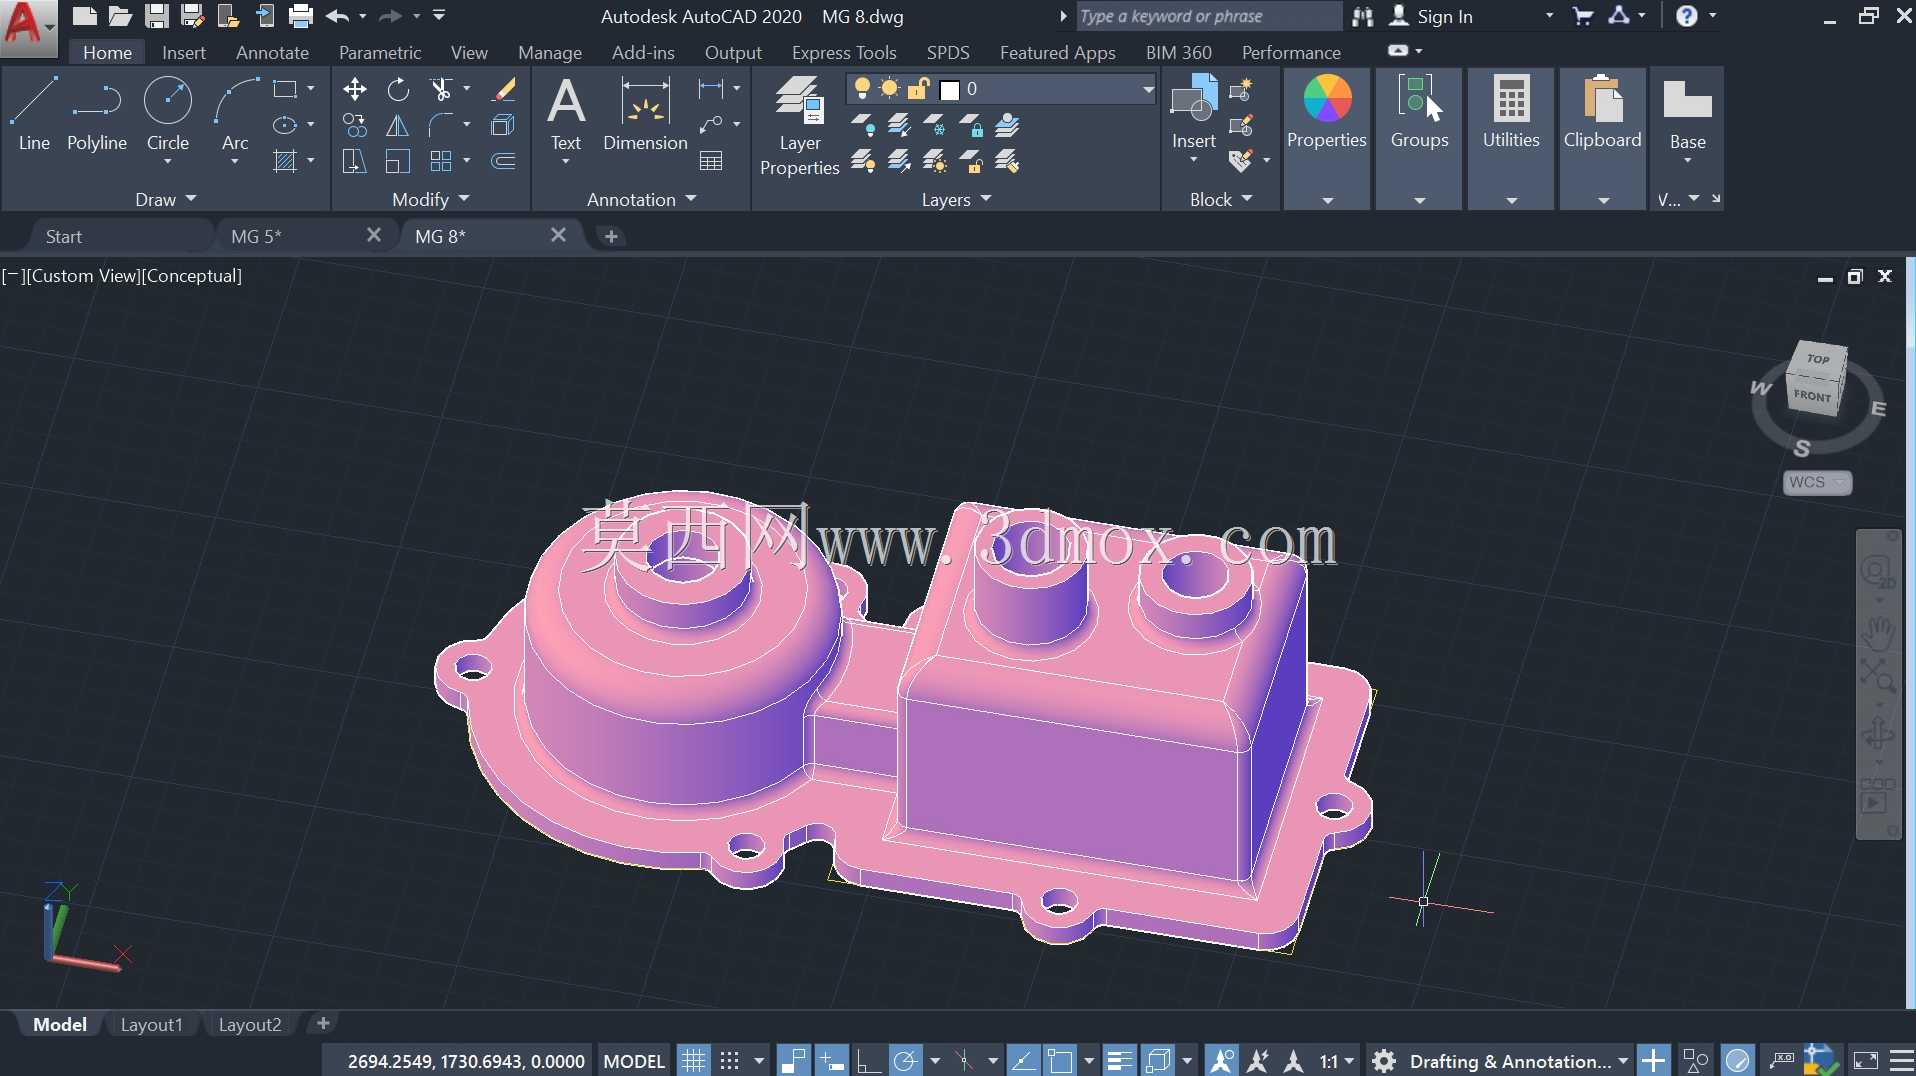1916x1076 pixels.
Task: Select the Line drawing tool
Action: click(34, 114)
